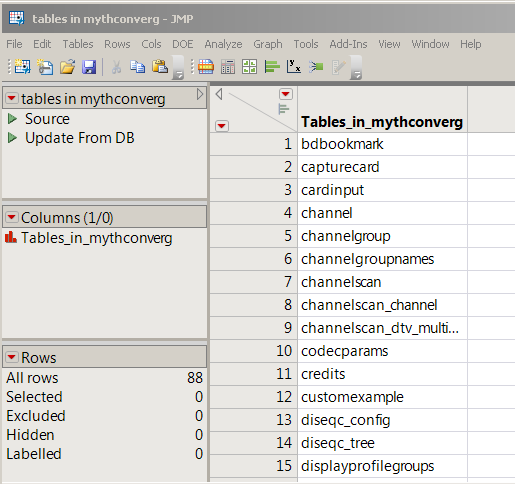Click the cardinput cell
The width and height of the screenshot is (515, 484).
(383, 190)
